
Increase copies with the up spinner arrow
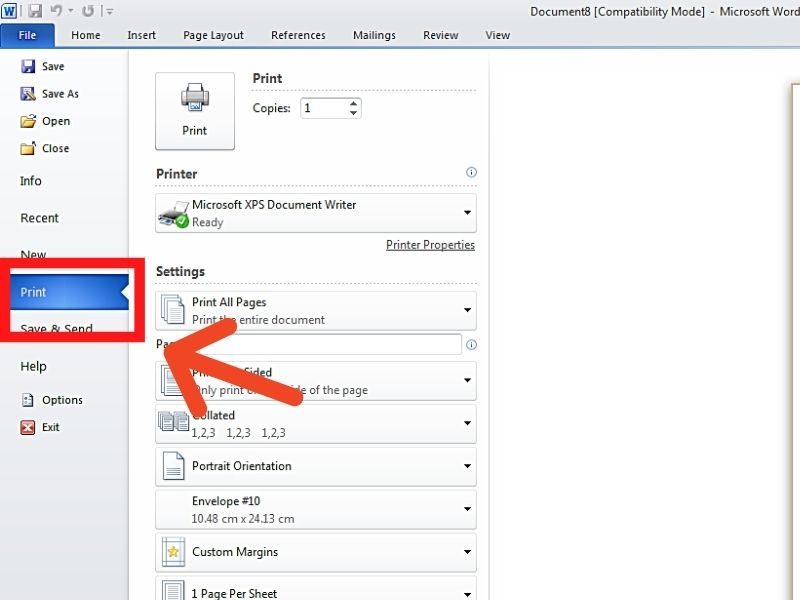click(x=354, y=104)
